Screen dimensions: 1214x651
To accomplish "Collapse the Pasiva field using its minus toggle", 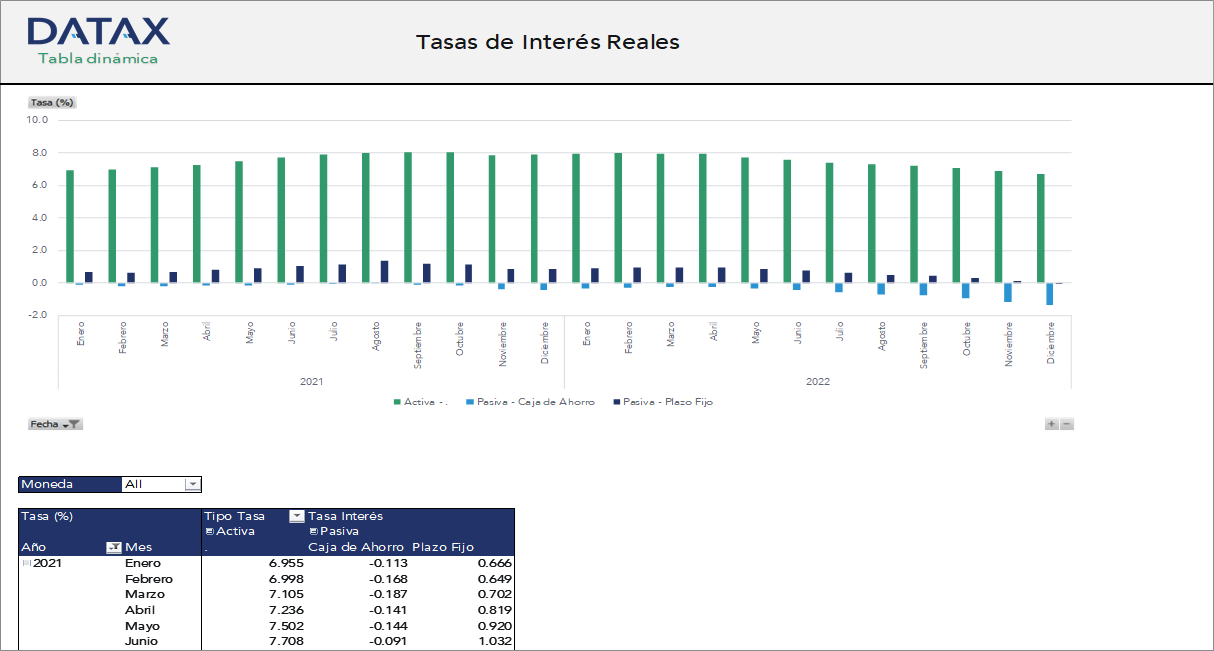I will coord(312,533).
